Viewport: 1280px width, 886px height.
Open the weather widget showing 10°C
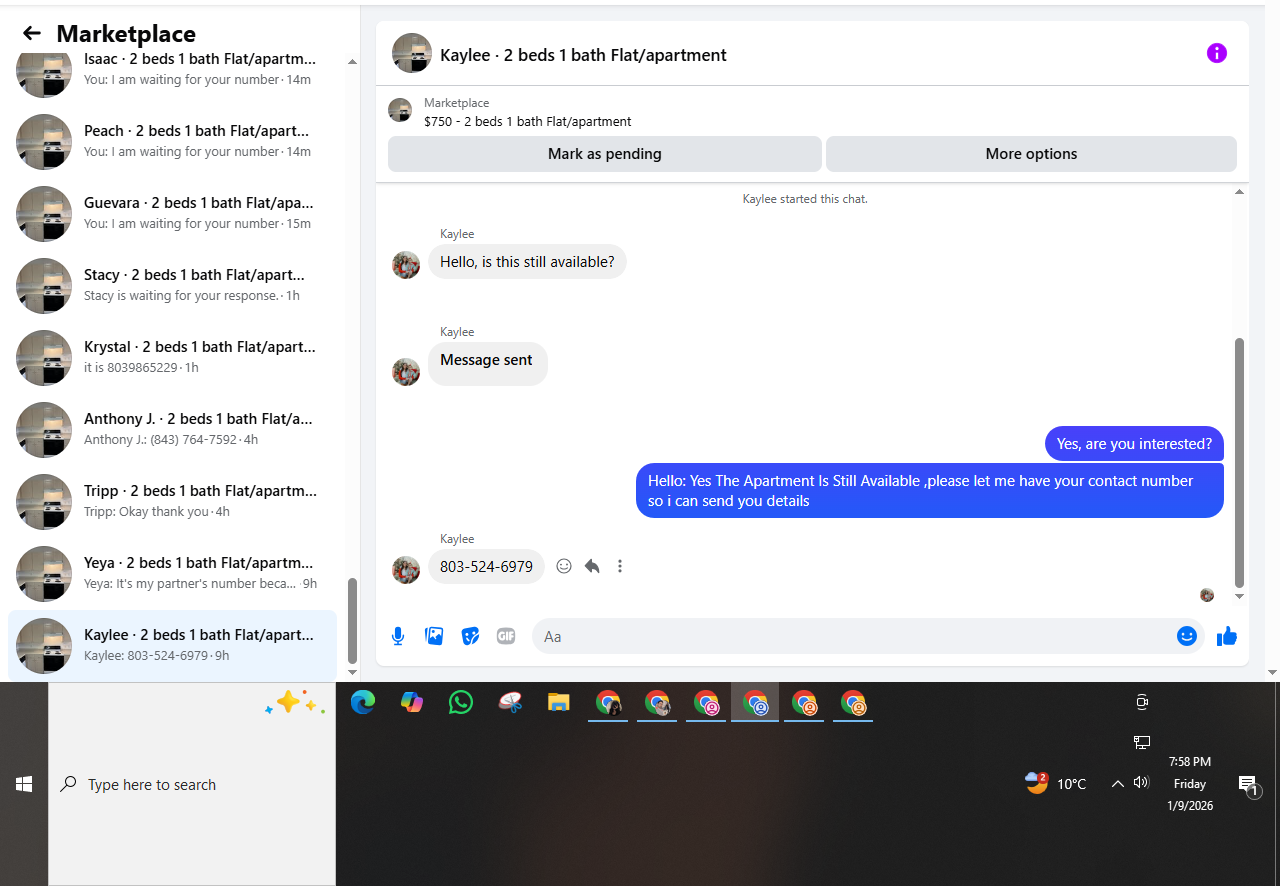(1056, 783)
